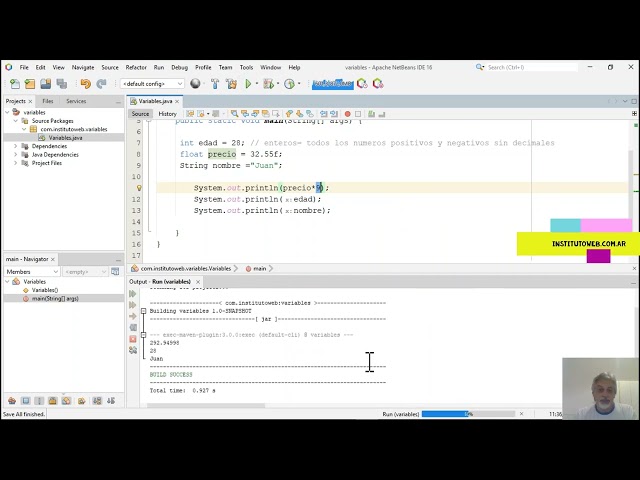The height and width of the screenshot is (480, 640).
Task: Toggle Sort by Source in Navigator
Action: pyautogui.click(x=111, y=401)
